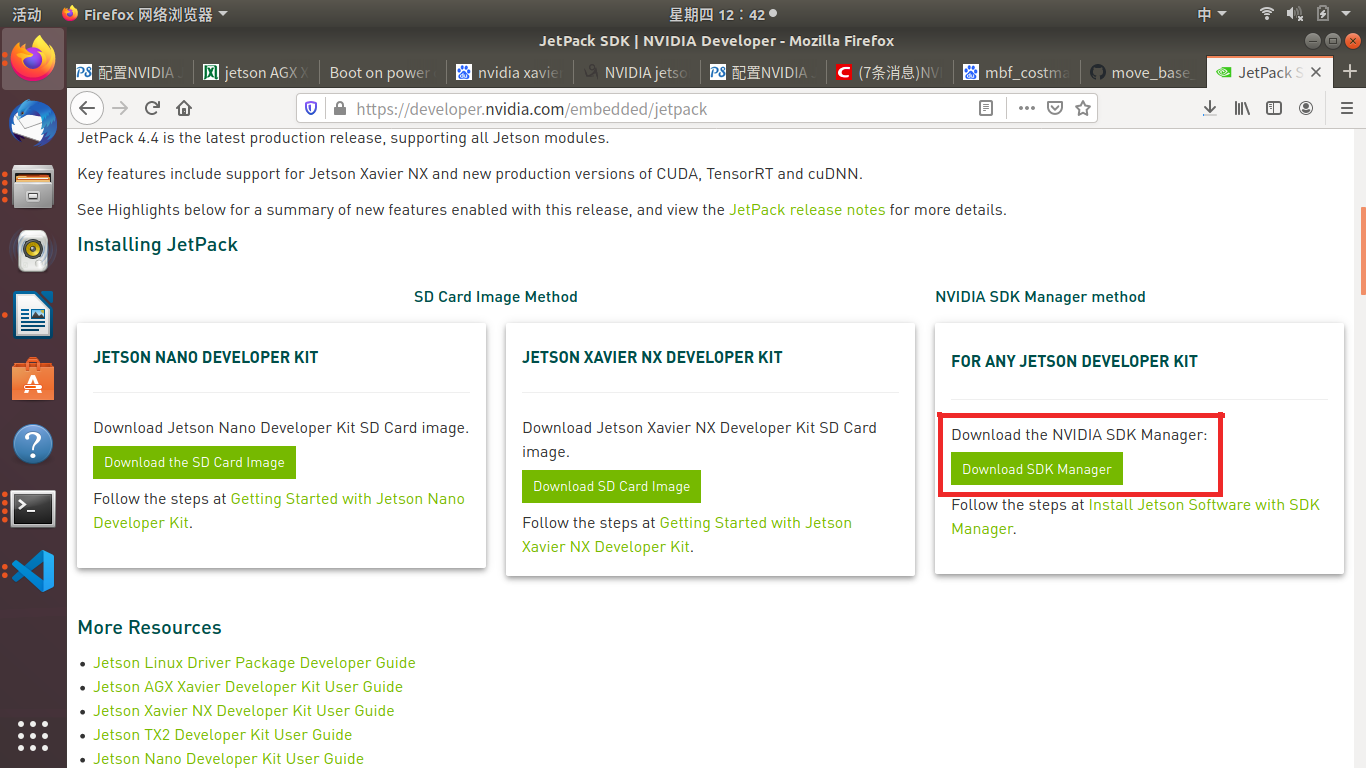Open Firefox hamburger menu
This screenshot has width=1366, height=768.
pos(1346,108)
